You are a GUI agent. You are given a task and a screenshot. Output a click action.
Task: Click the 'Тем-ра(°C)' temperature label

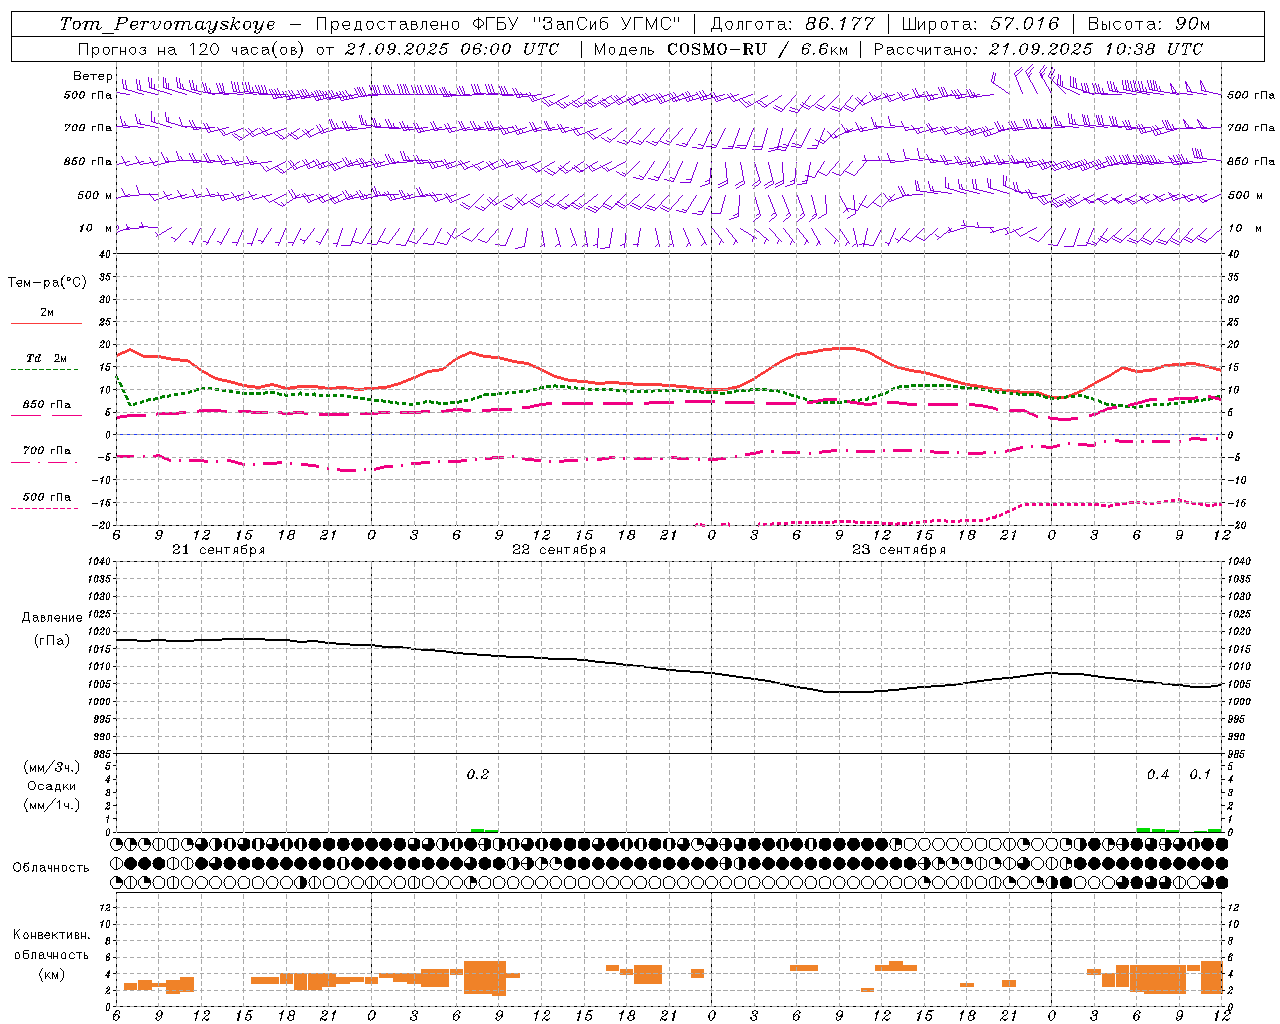click(47, 283)
